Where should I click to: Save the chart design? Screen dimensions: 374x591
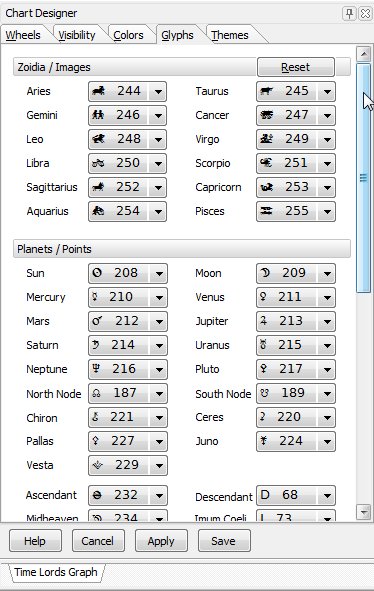(224, 541)
